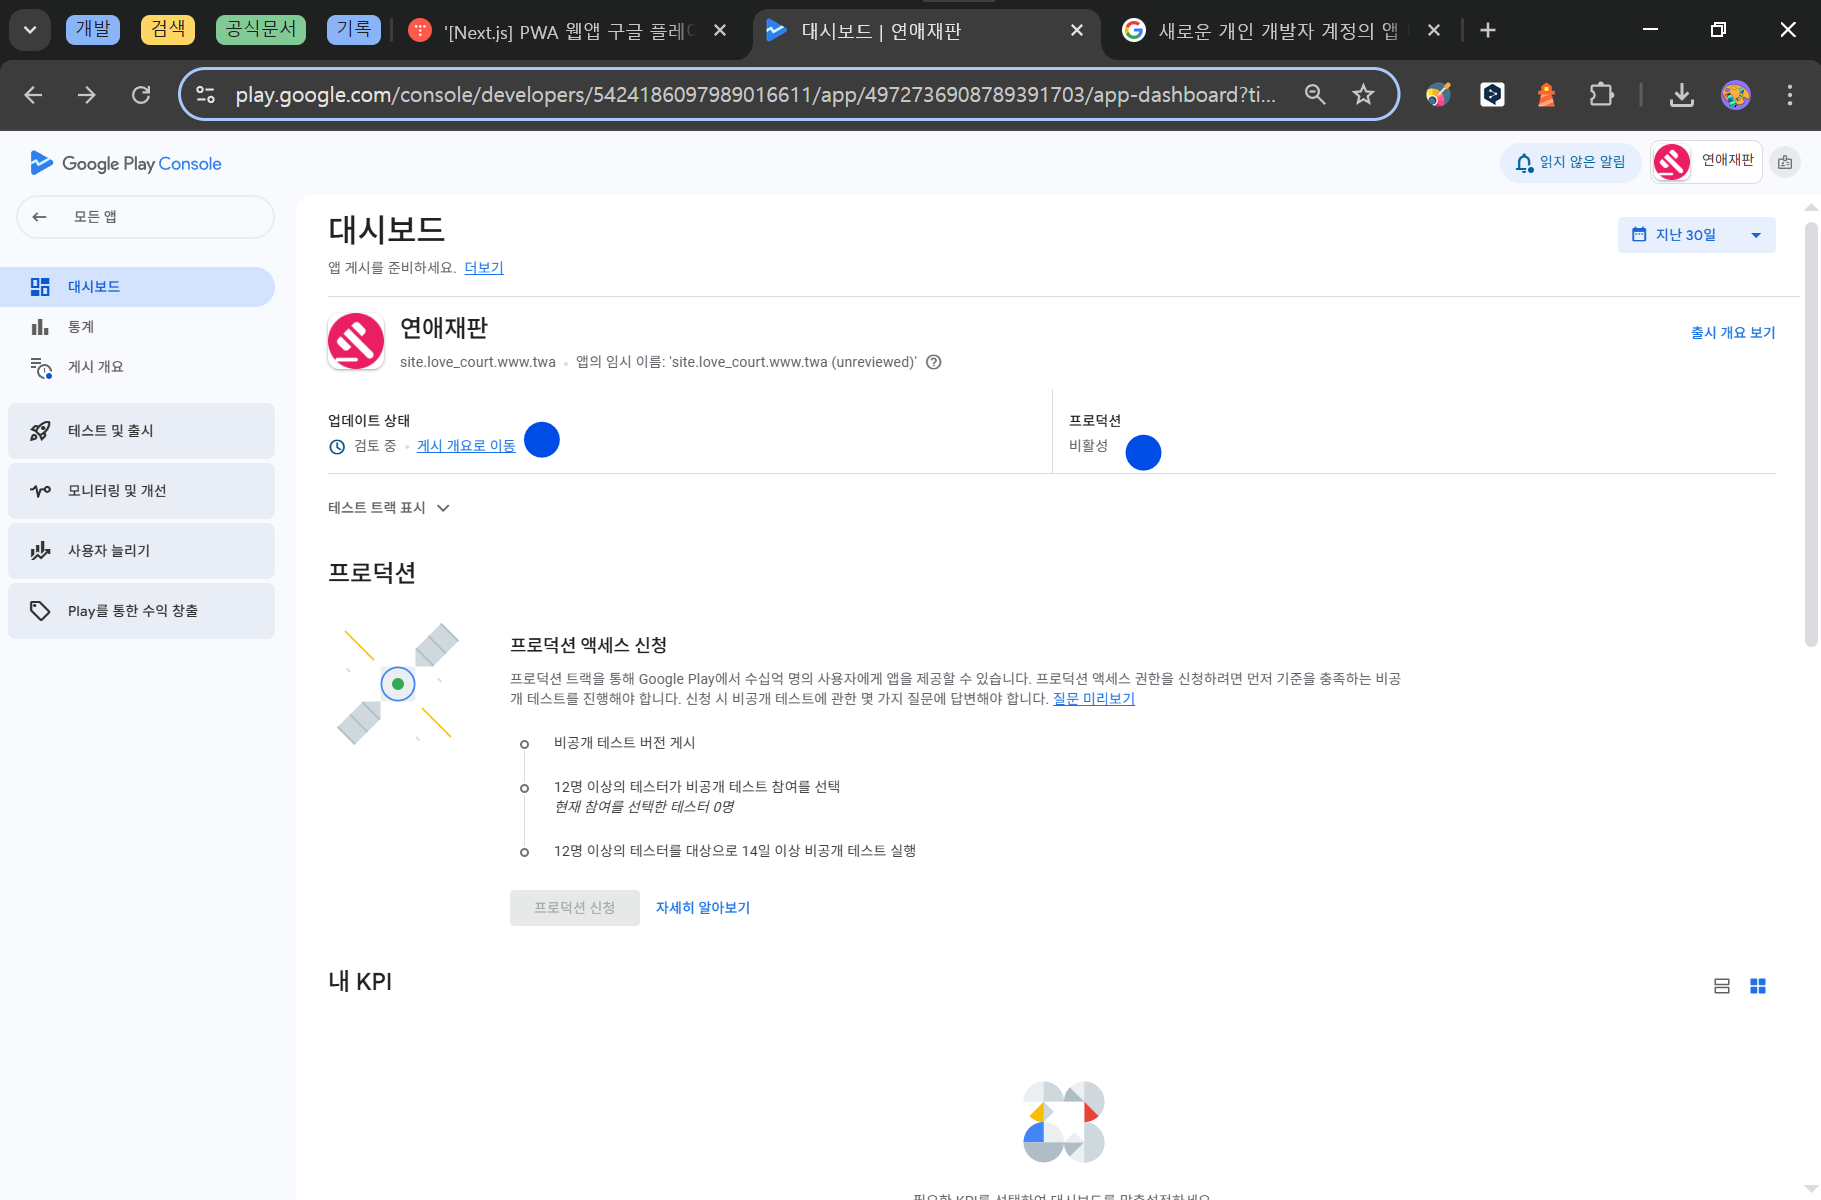This screenshot has width=1821, height=1200.
Task: Click the 더보기 link under the title
Action: click(x=484, y=268)
